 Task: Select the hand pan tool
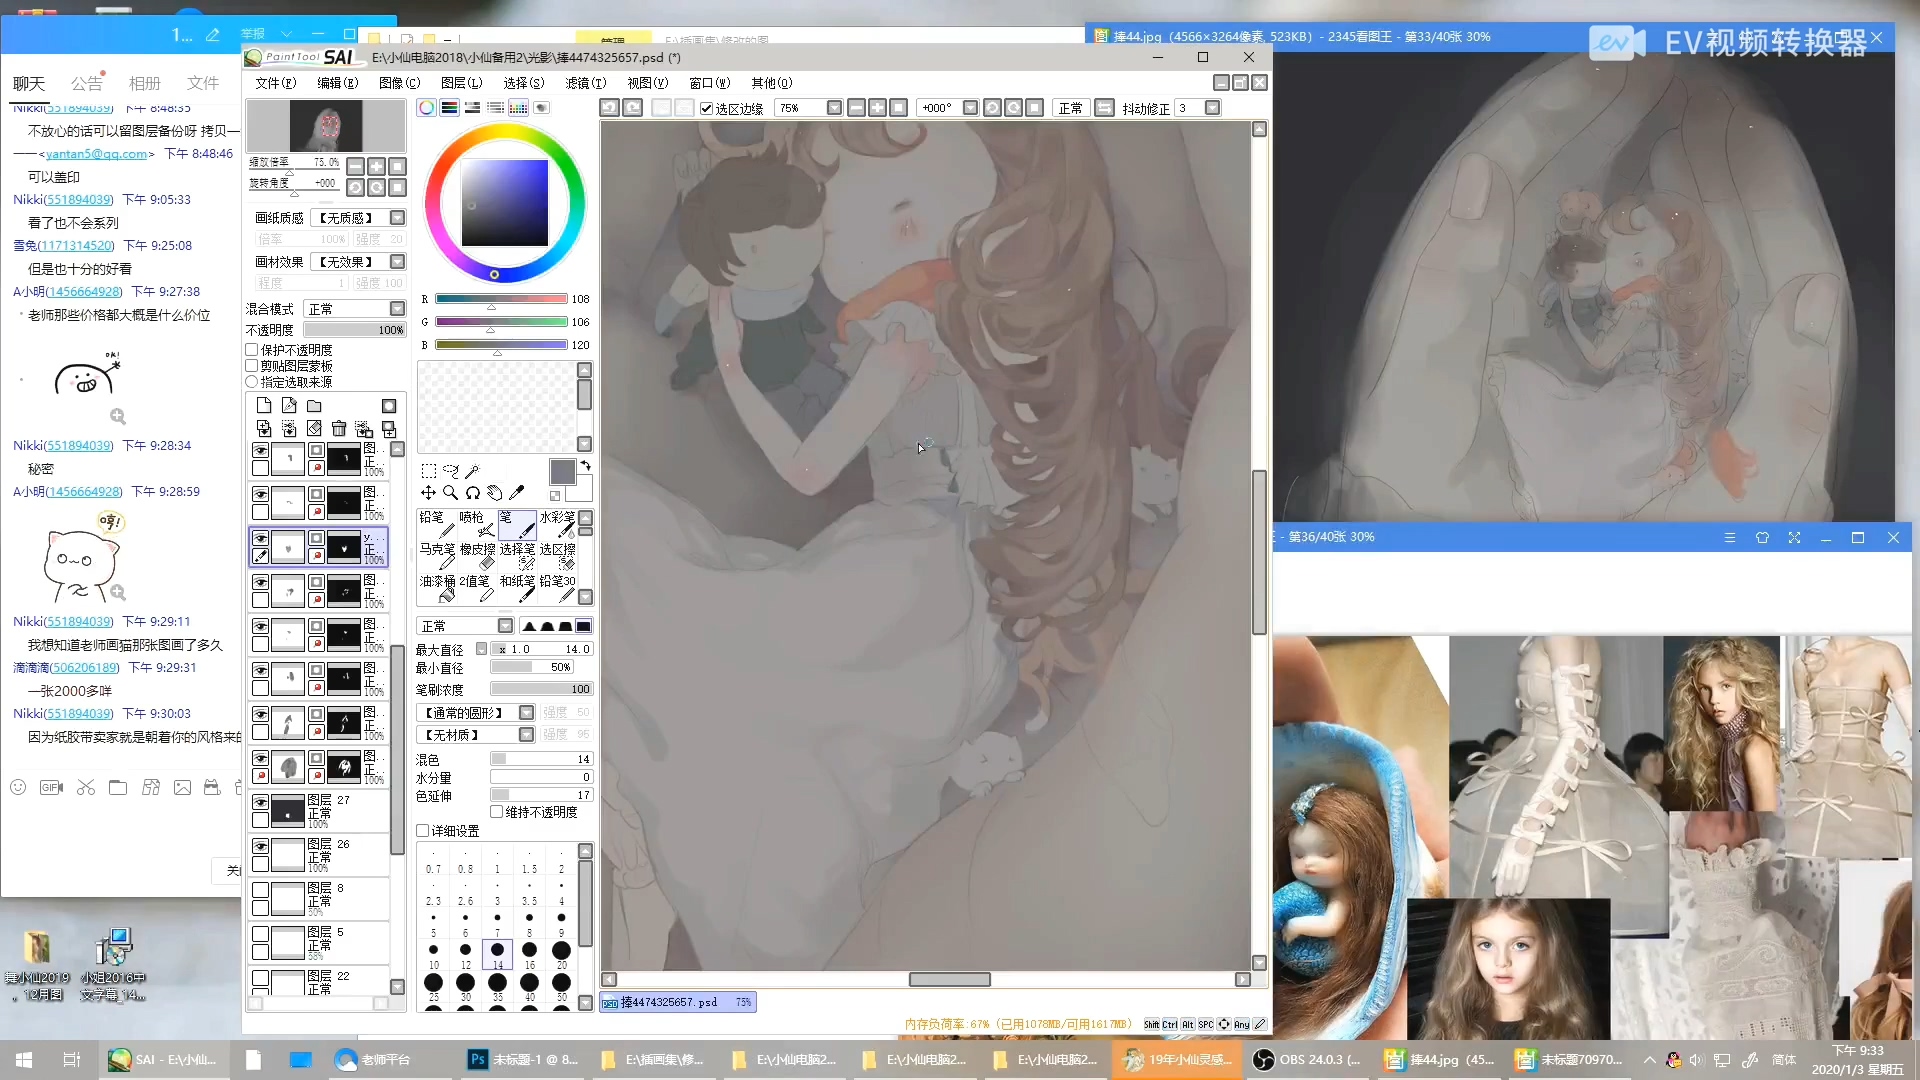pyautogui.click(x=495, y=493)
